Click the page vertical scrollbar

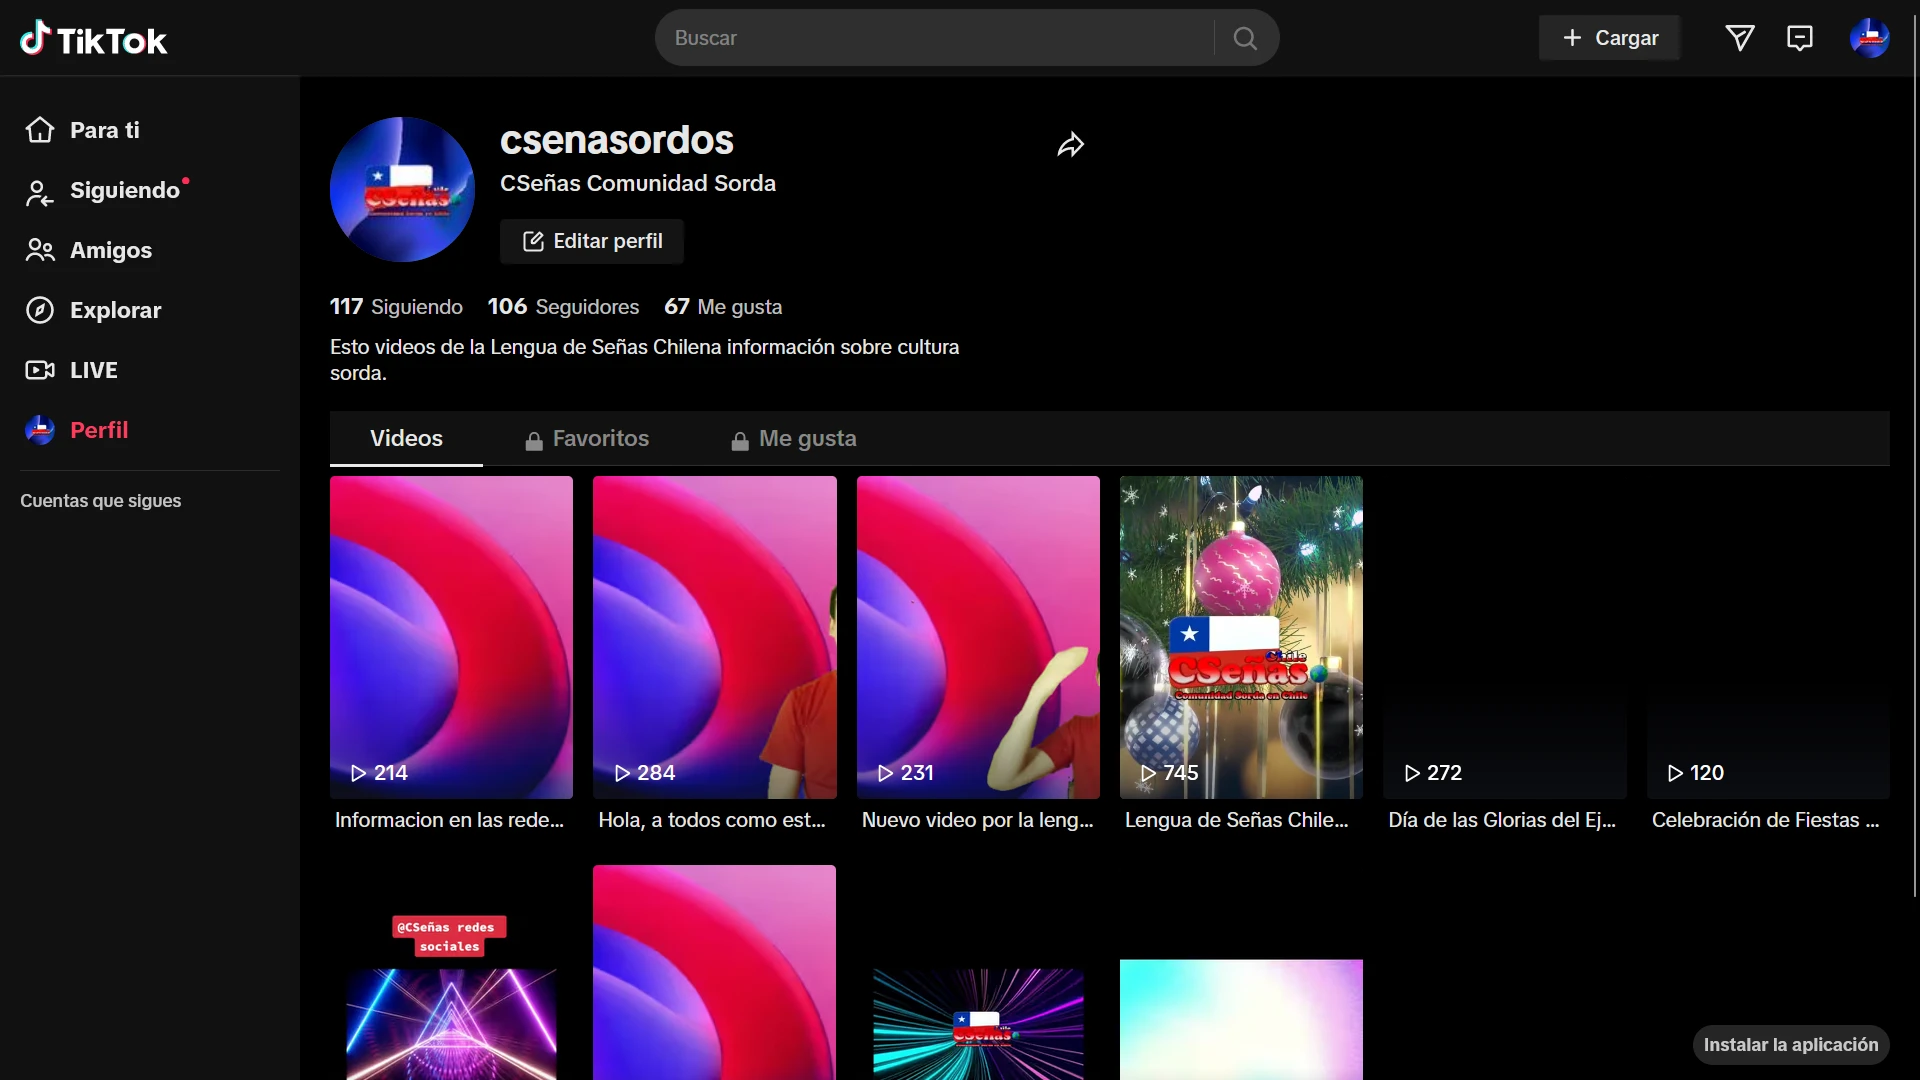point(1915,455)
